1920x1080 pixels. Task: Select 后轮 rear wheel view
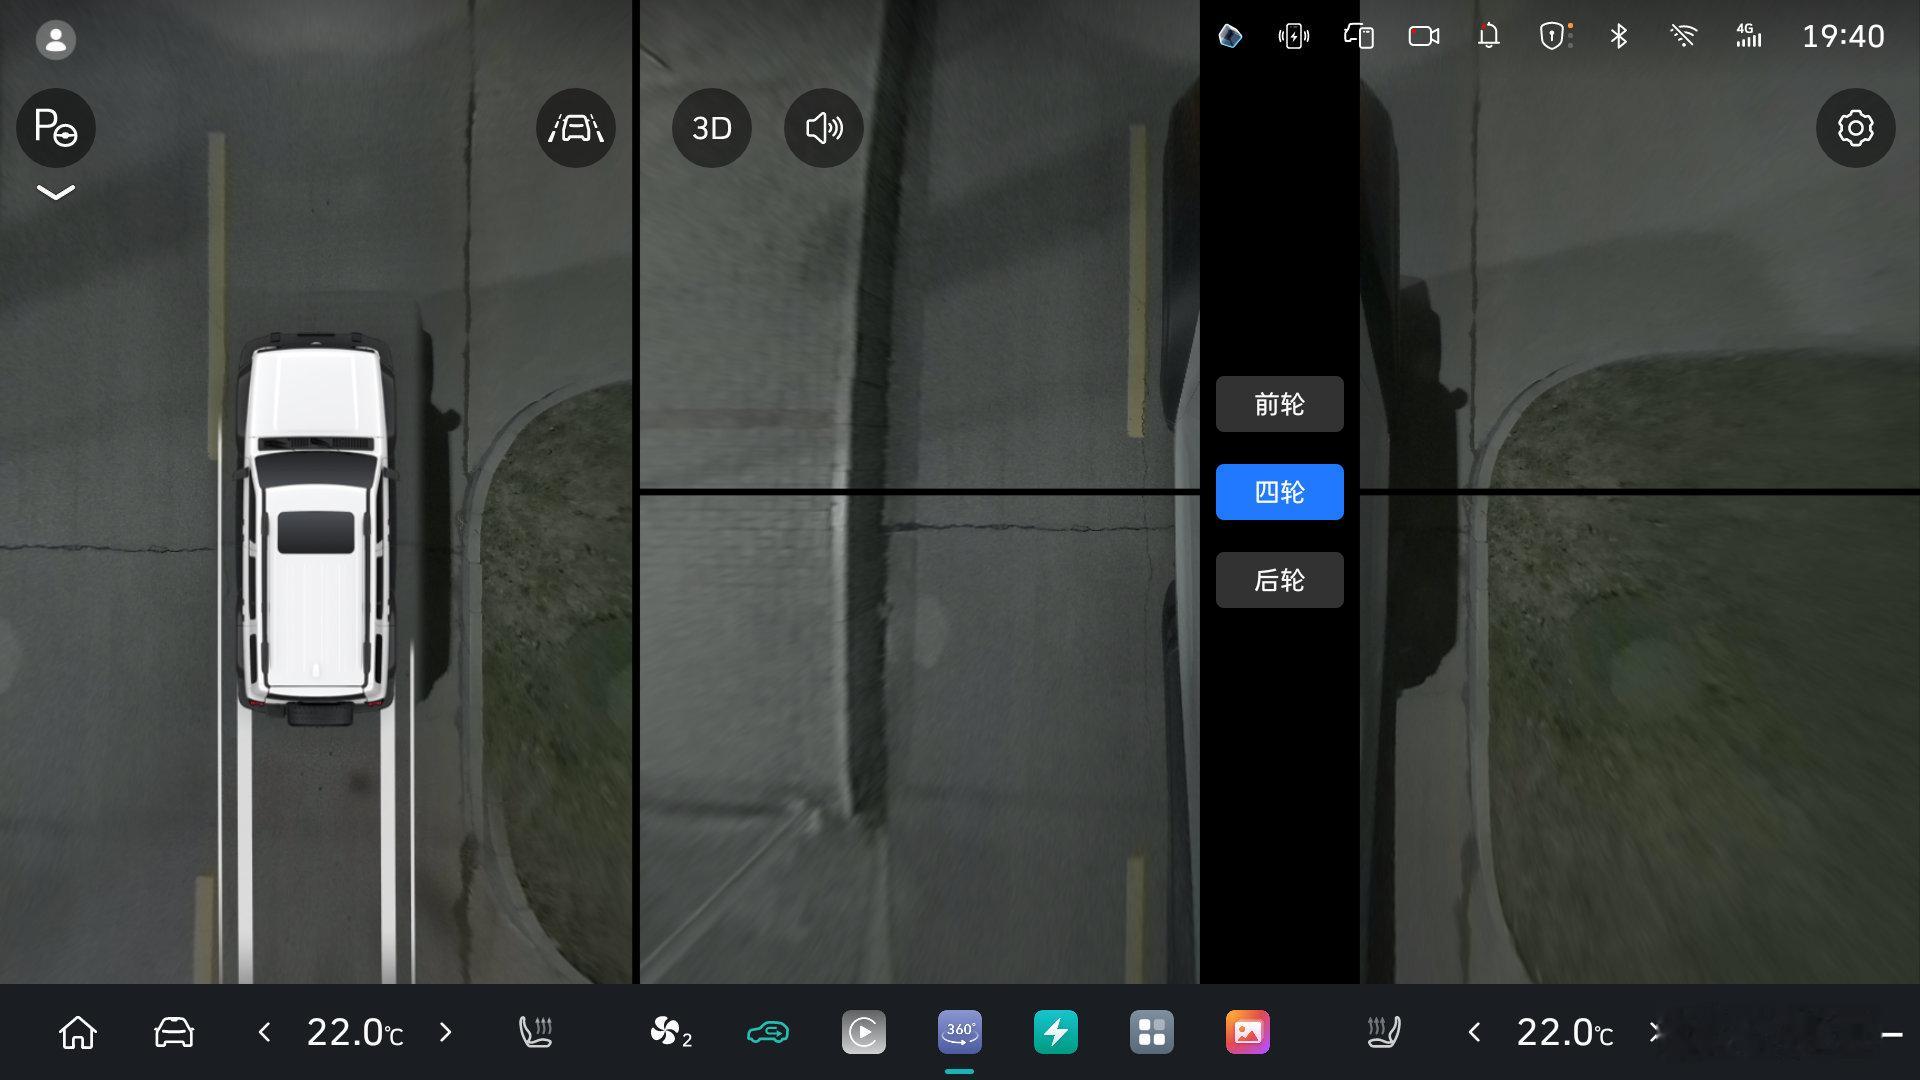[1279, 580]
